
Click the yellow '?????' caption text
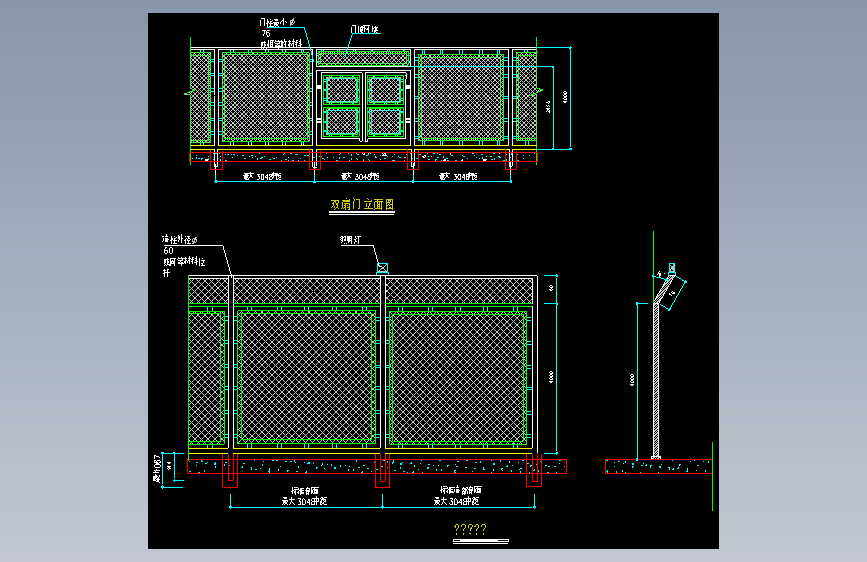[470, 529]
